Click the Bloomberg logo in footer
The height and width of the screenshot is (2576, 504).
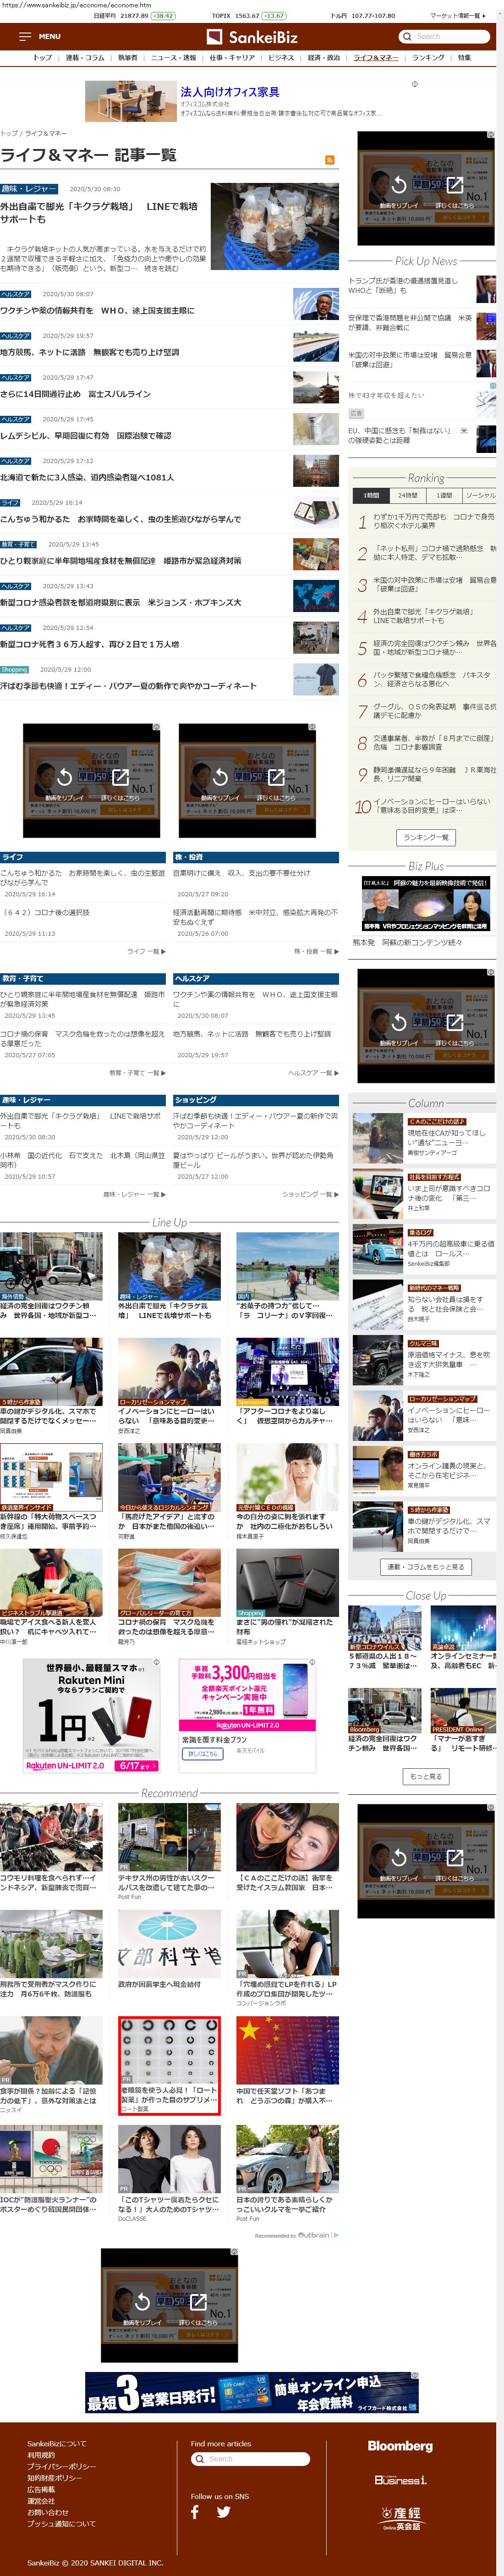[400, 2446]
